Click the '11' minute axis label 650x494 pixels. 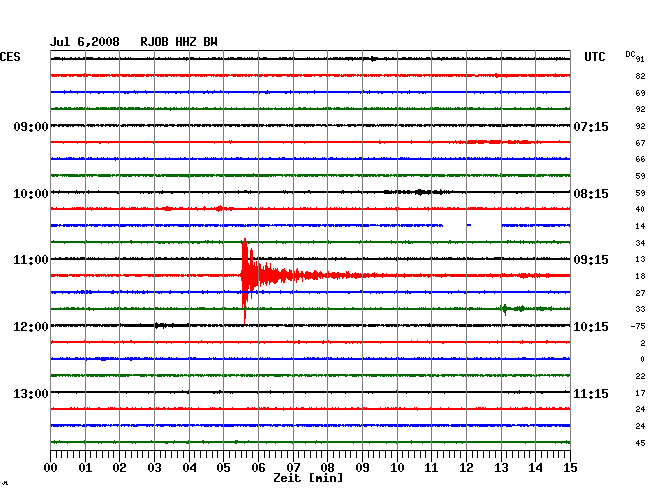point(431,468)
